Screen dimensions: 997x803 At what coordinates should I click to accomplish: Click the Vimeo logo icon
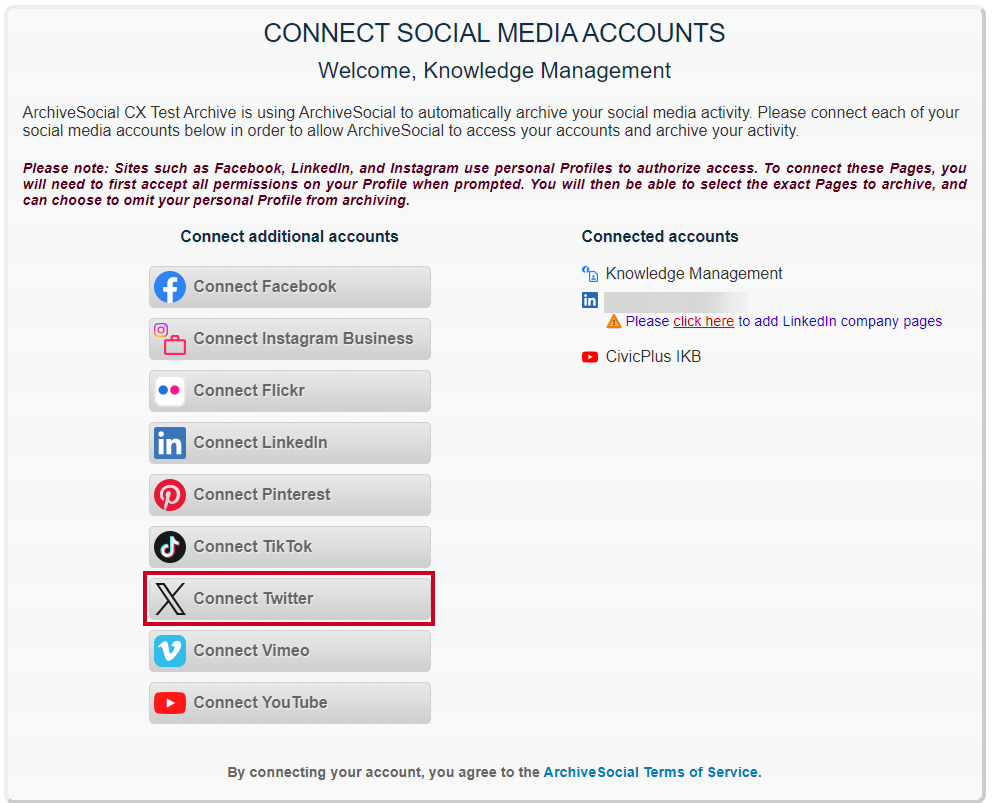(x=170, y=651)
